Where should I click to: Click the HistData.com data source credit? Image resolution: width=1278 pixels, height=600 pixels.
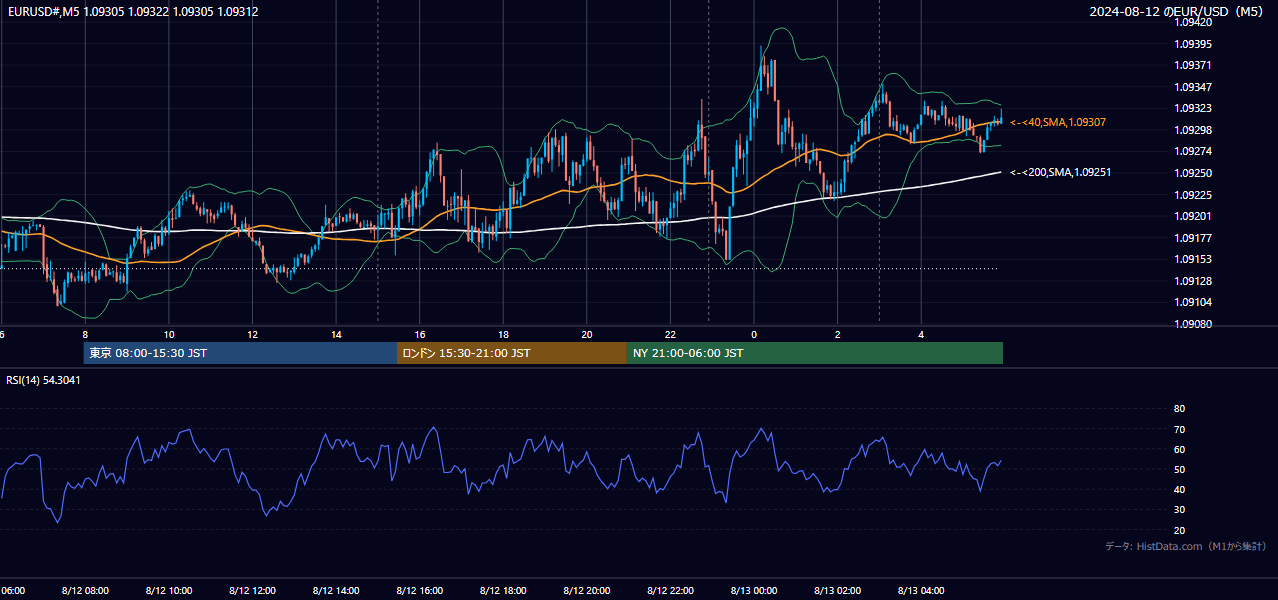[x=1185, y=546]
